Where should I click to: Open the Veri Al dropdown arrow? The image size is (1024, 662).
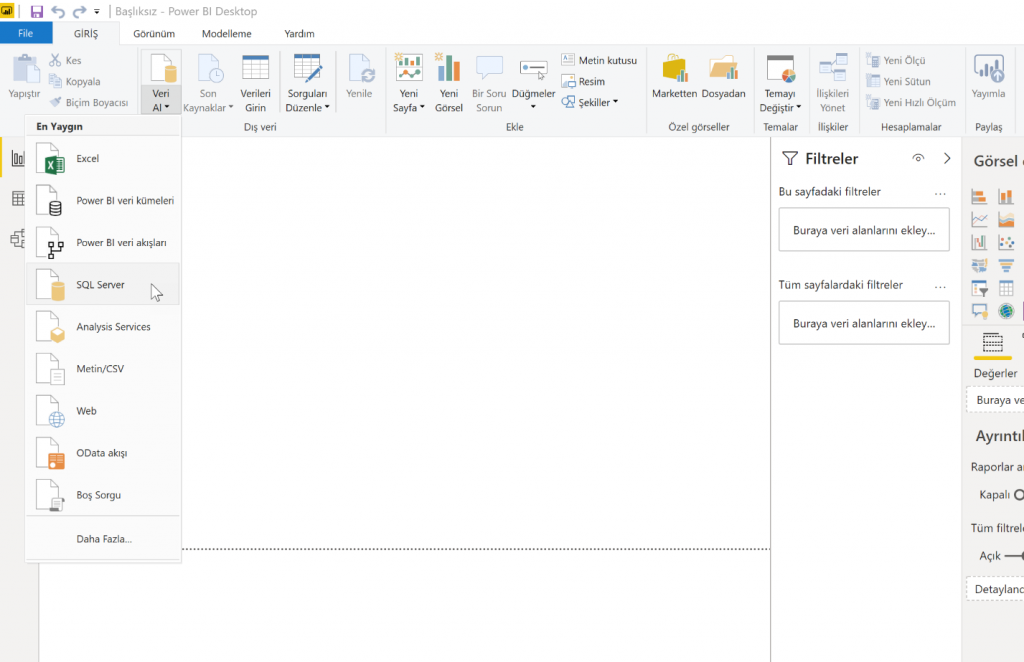click(x=167, y=108)
